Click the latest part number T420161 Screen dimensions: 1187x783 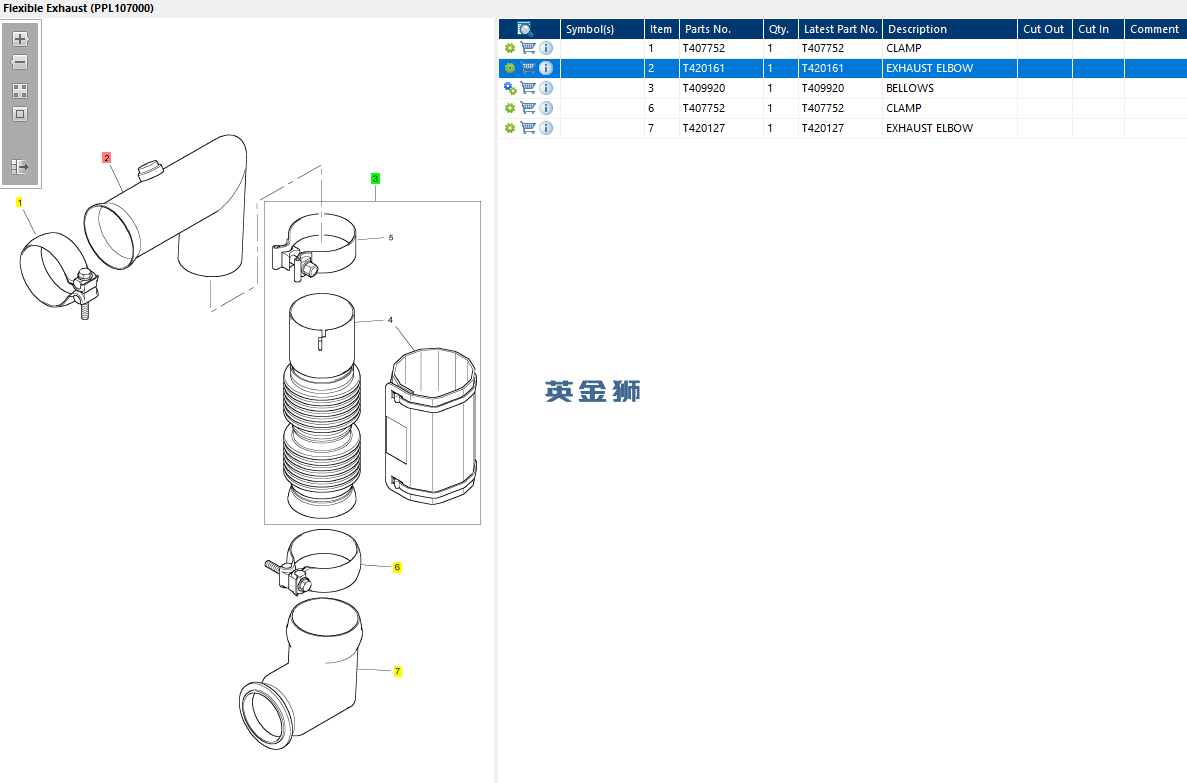tap(822, 68)
